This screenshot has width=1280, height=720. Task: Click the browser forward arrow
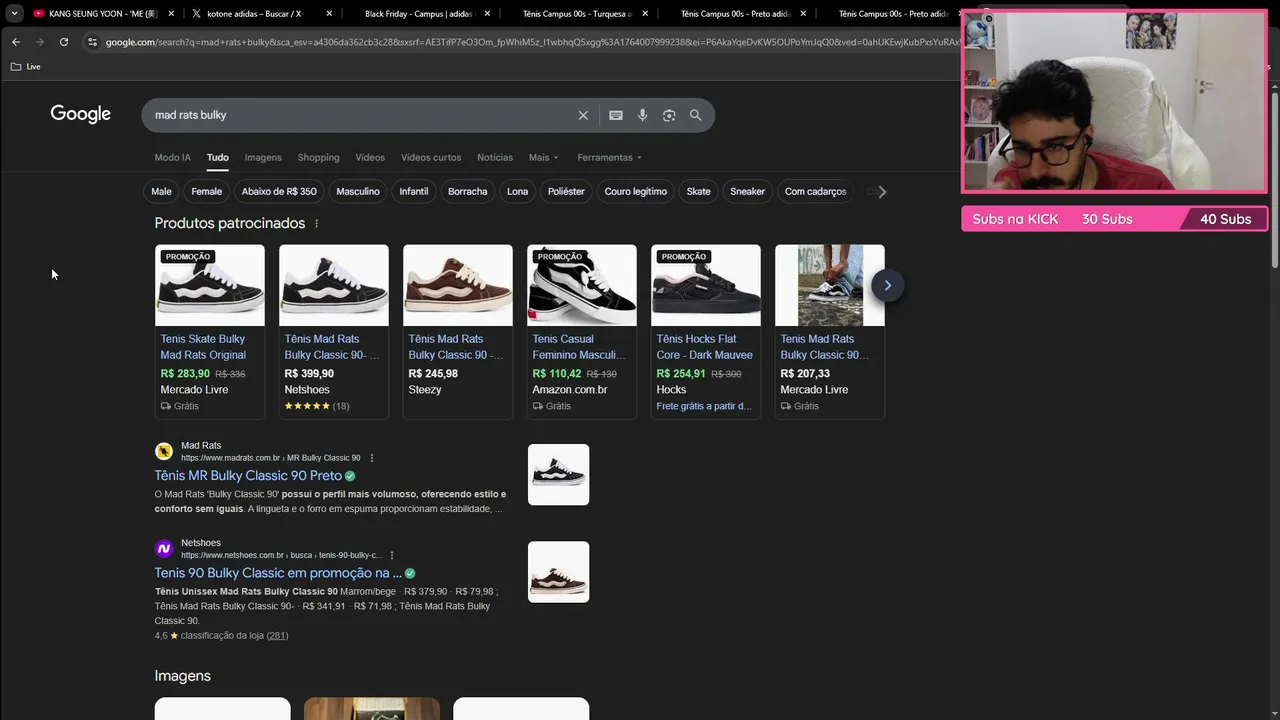click(40, 42)
